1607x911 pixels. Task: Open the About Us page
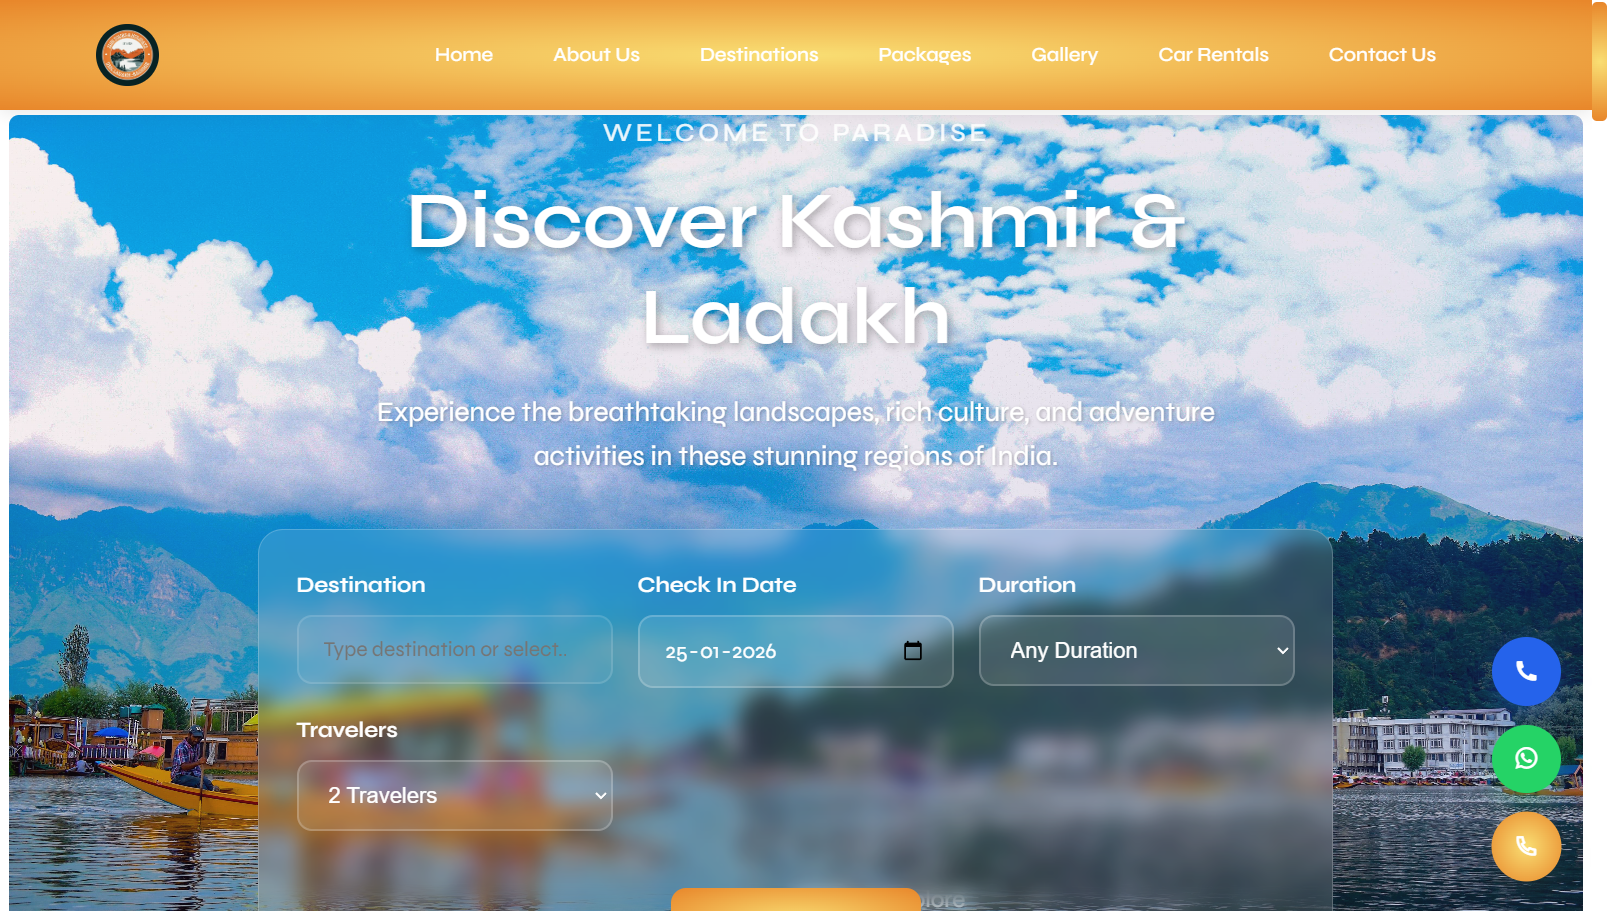(x=596, y=55)
